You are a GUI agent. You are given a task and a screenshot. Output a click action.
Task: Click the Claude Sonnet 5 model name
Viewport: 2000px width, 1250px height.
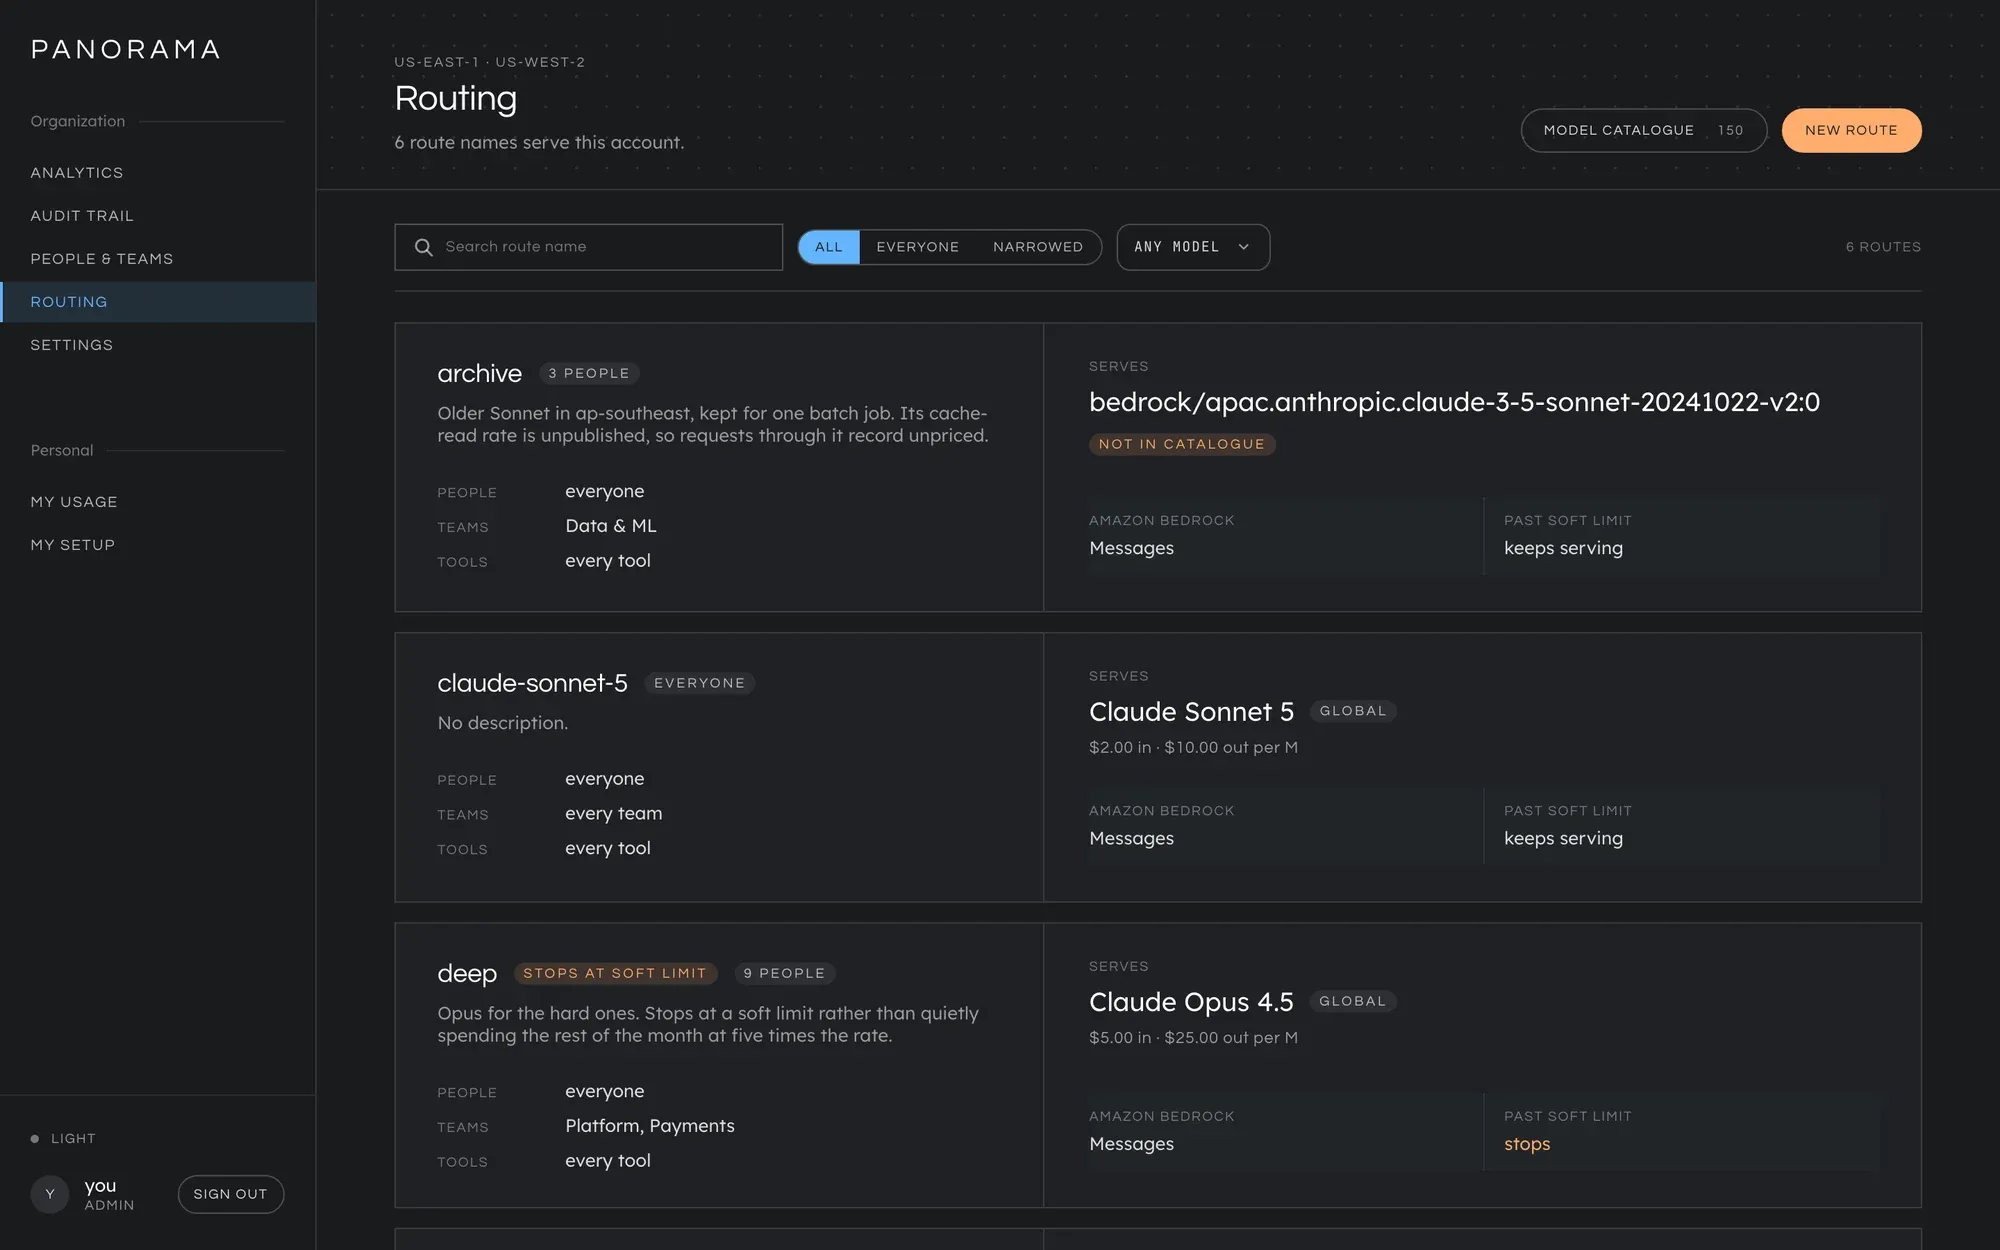point(1191,712)
